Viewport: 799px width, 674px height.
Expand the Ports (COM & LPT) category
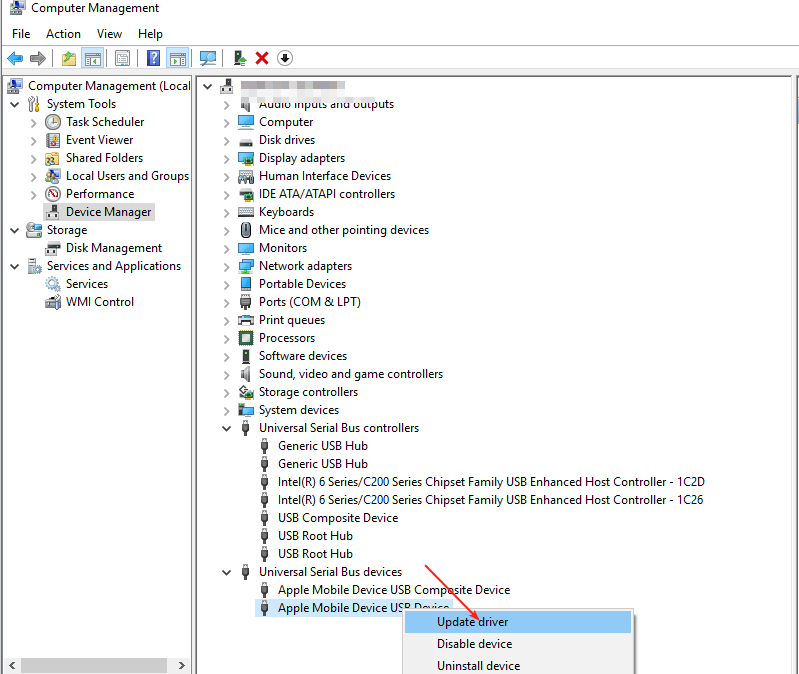[226, 303]
